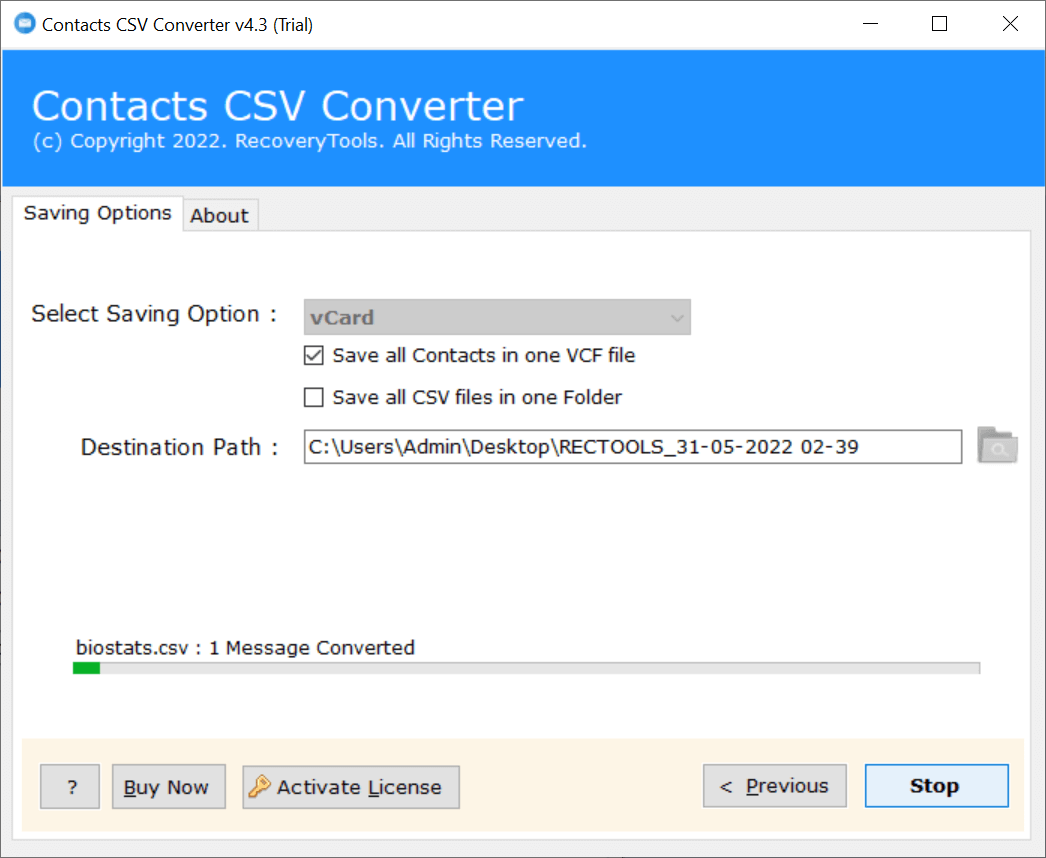Viewport: 1046px width, 858px height.
Task: Go back with the Previous button
Action: 774,786
